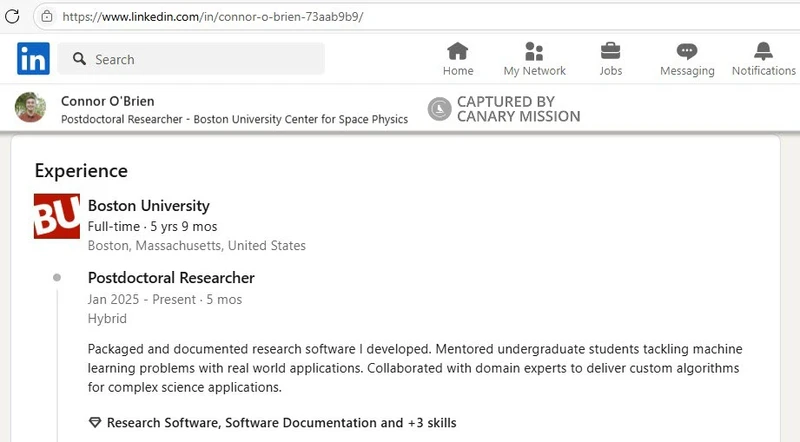Viewport: 800px width, 442px height.
Task: Click the Postdoctoral Researcher position title
Action: point(171,278)
